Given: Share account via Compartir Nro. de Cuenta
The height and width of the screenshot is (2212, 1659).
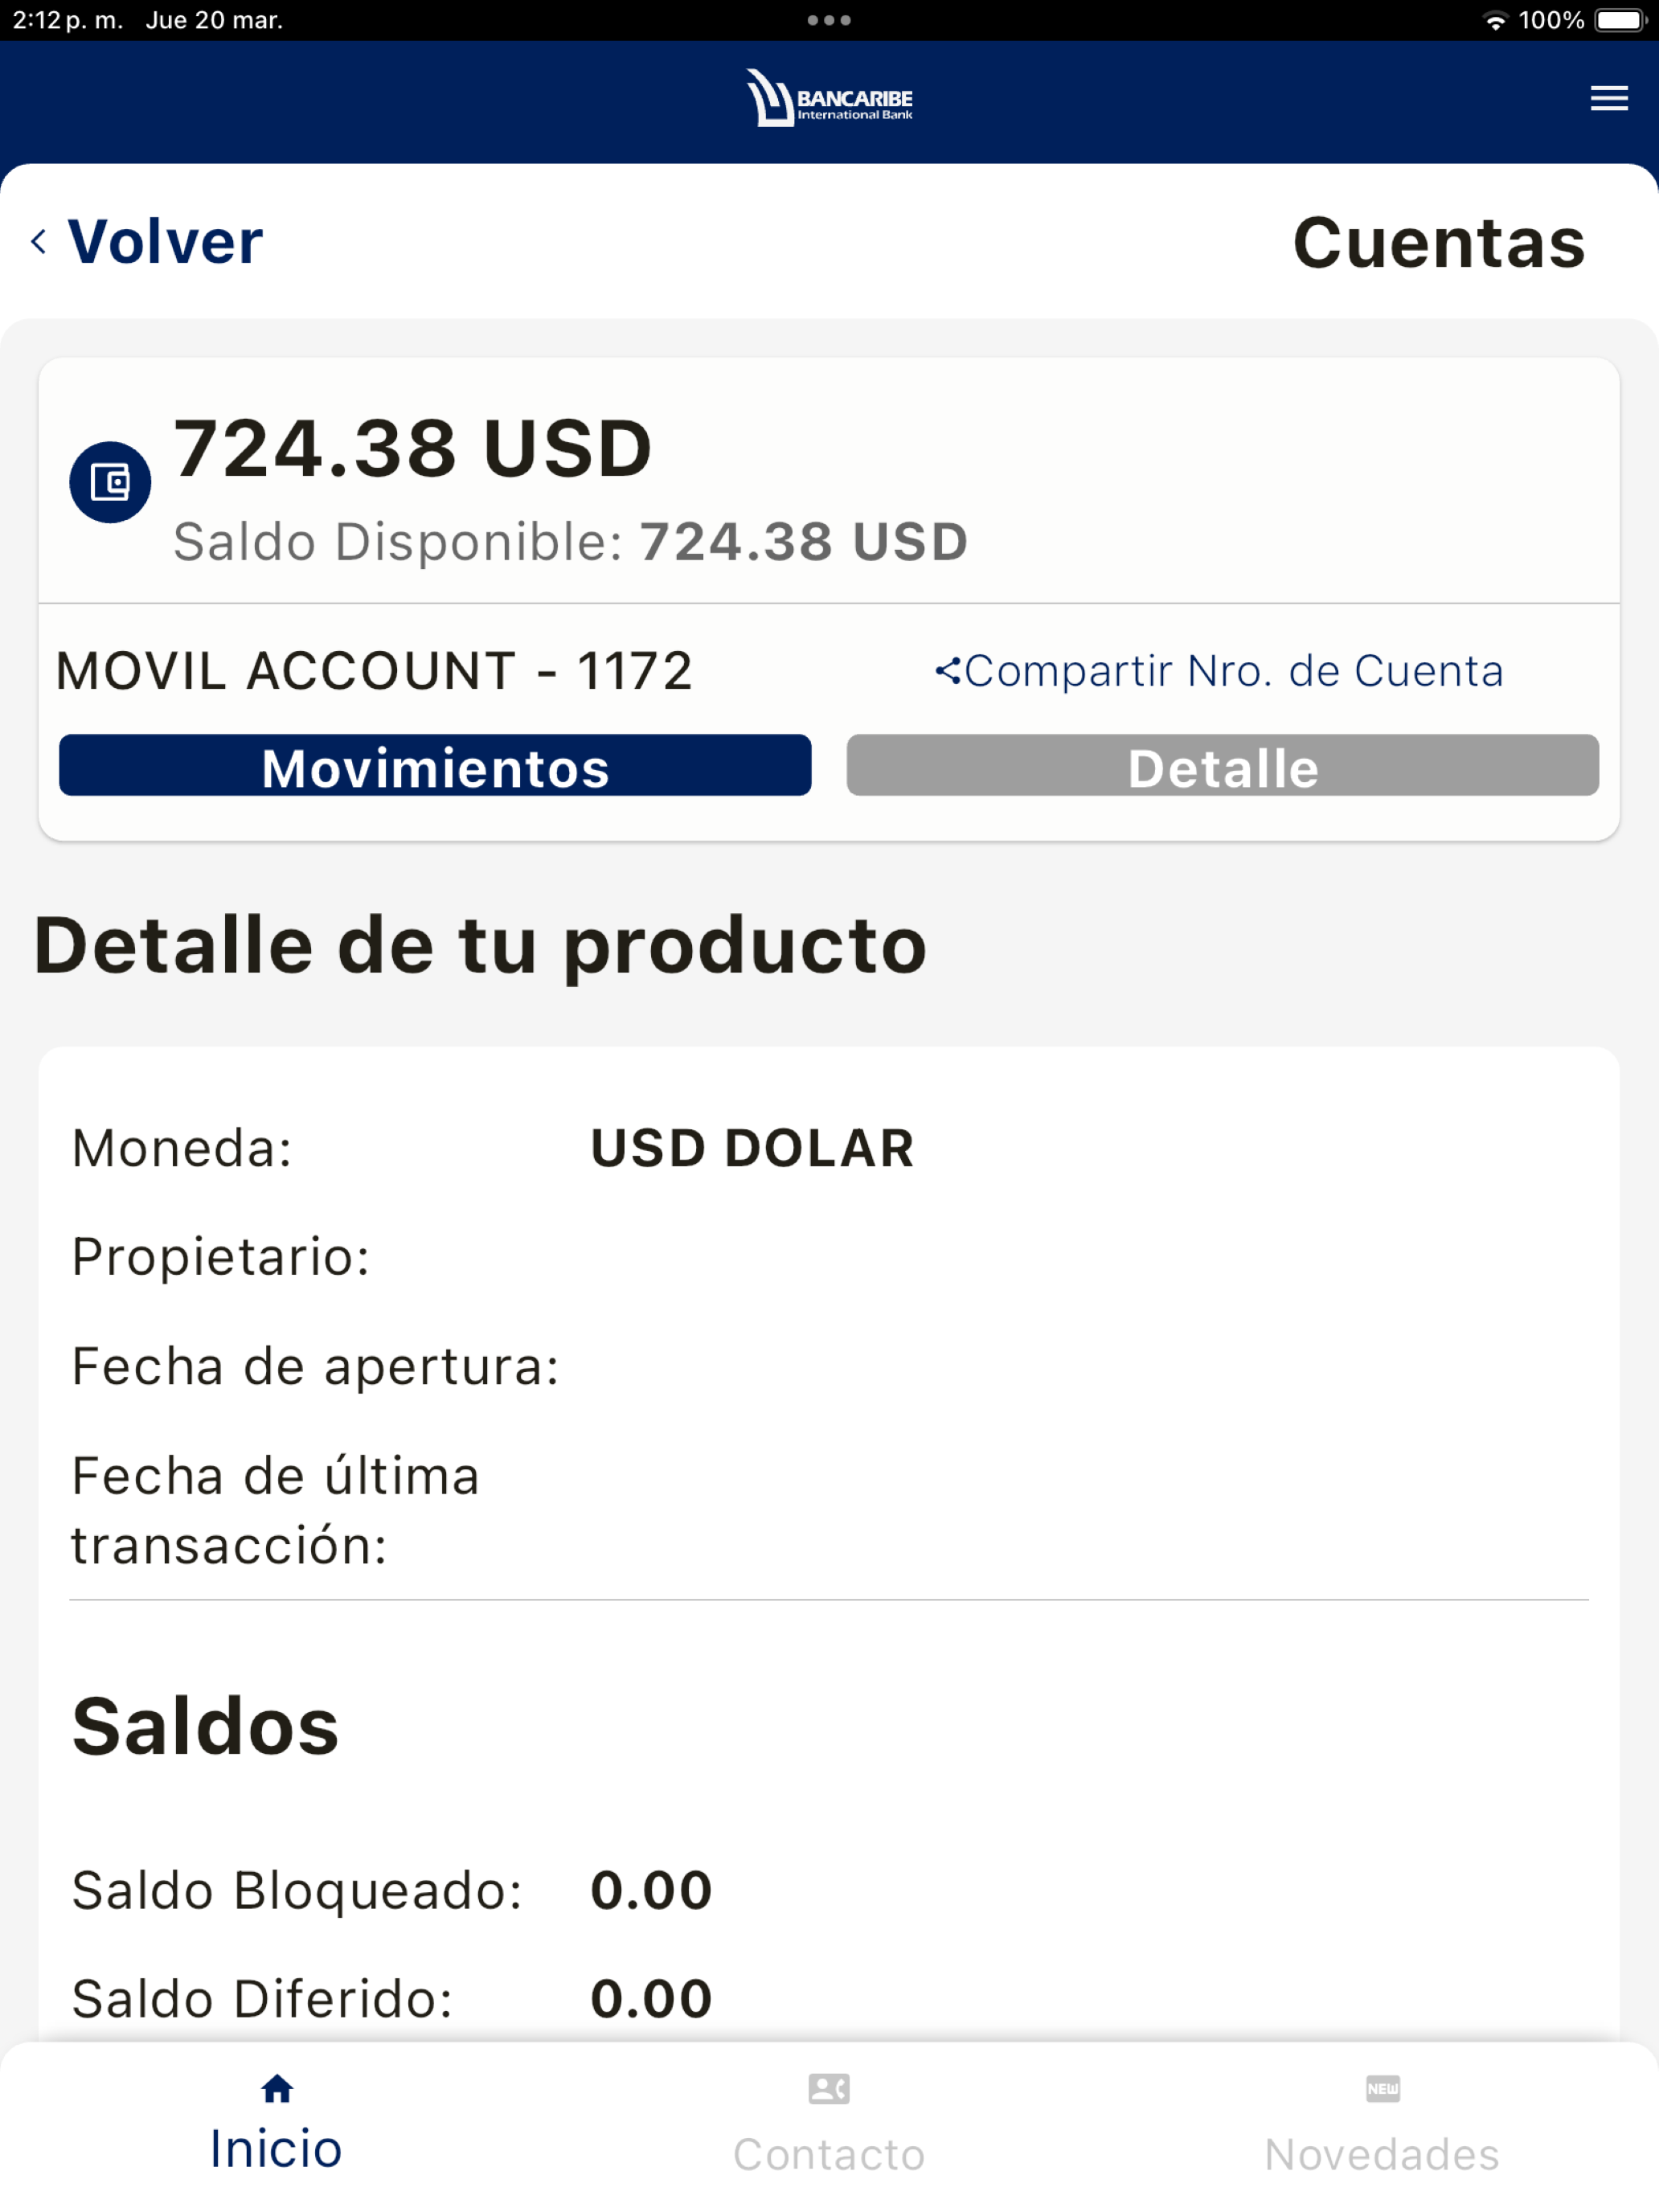Looking at the screenshot, I should tap(1233, 671).
